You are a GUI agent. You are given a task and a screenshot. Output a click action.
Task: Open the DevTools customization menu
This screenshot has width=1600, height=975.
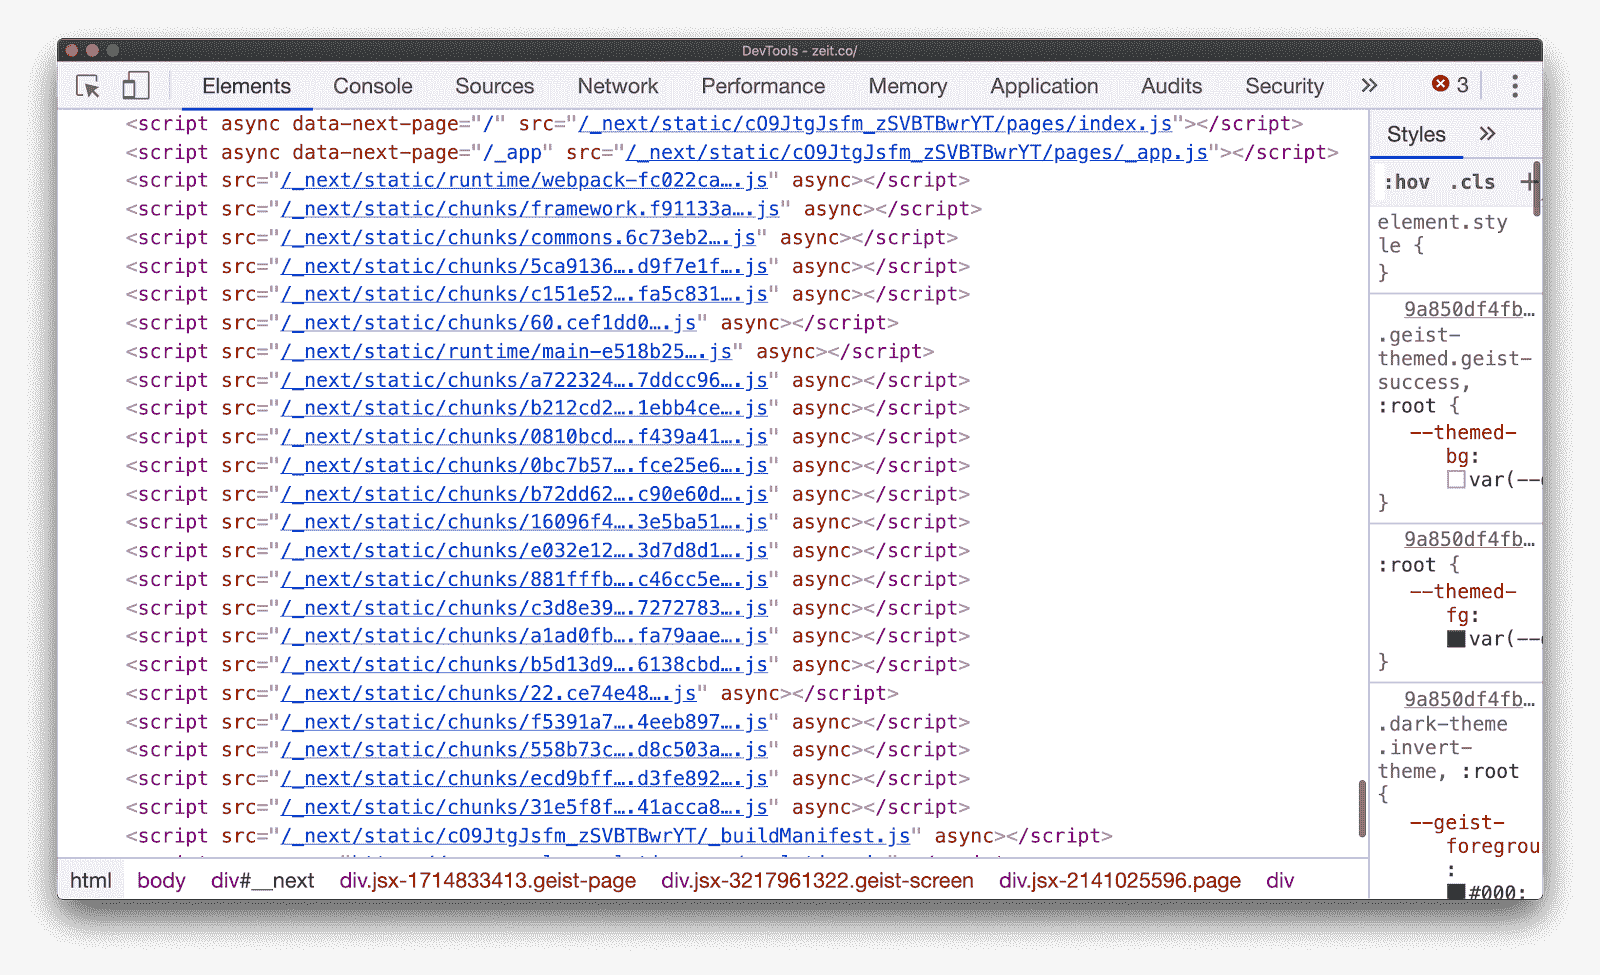pos(1515,87)
